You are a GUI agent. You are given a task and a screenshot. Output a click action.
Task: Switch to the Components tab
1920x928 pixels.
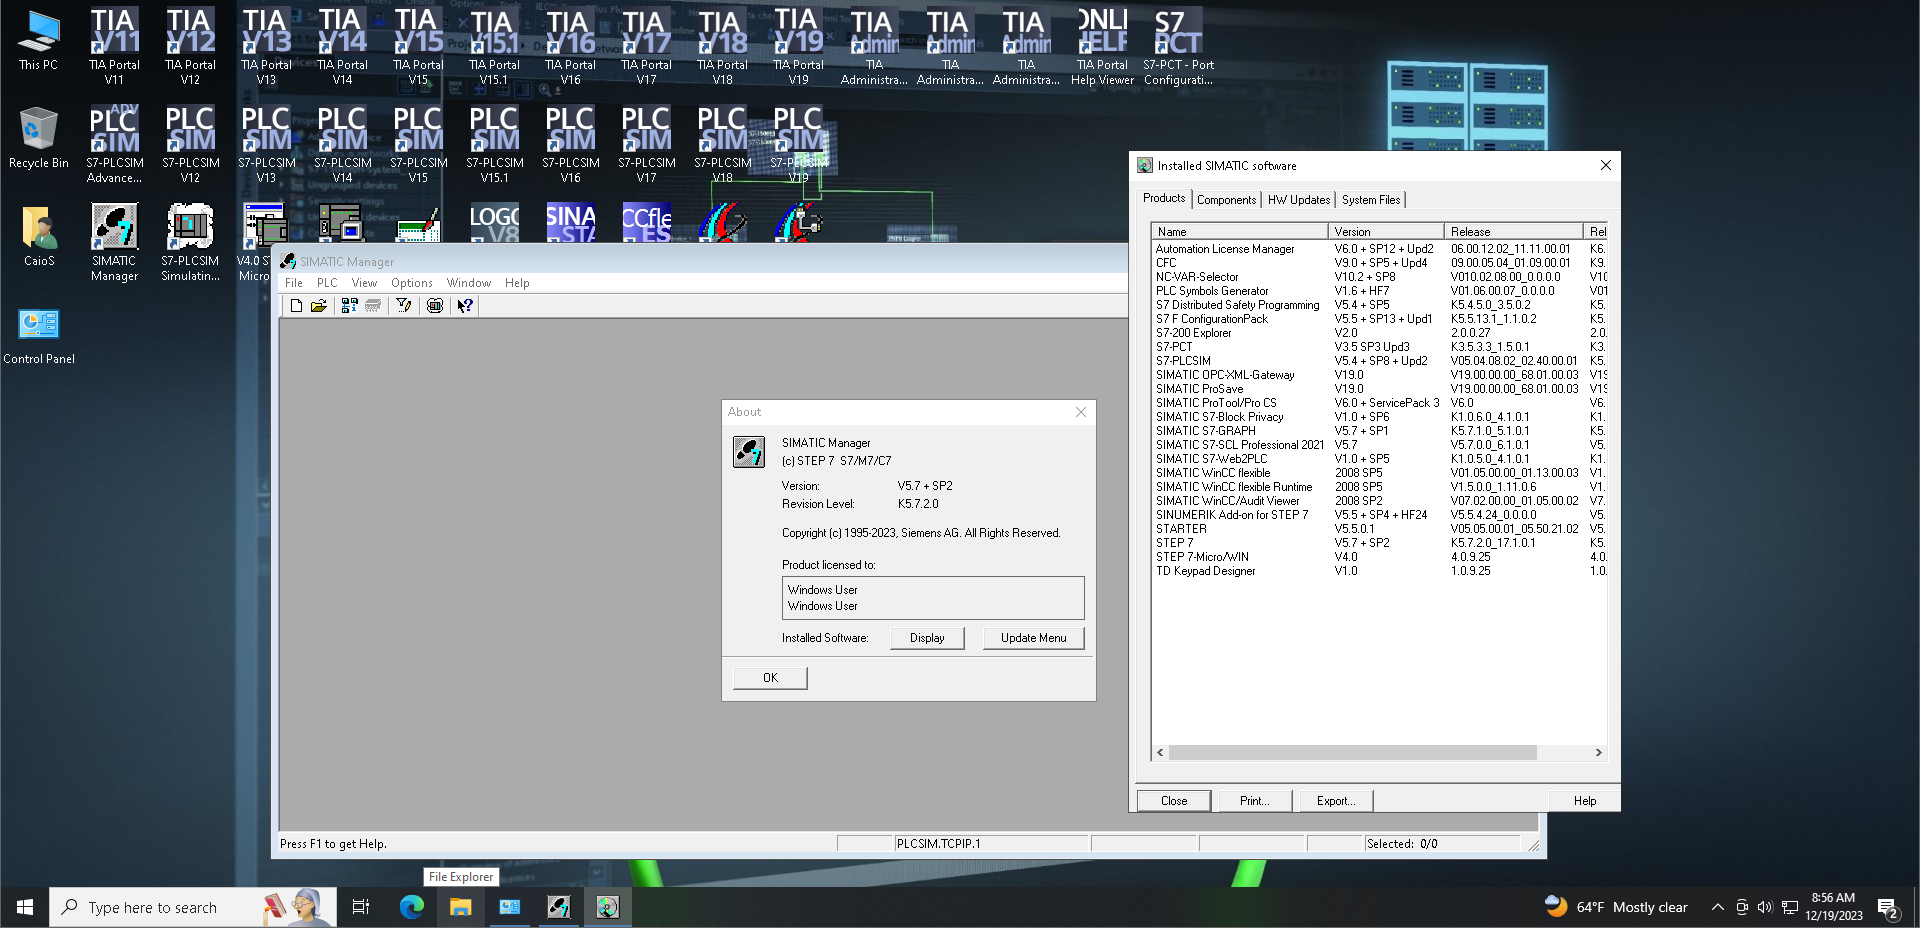[1226, 200]
